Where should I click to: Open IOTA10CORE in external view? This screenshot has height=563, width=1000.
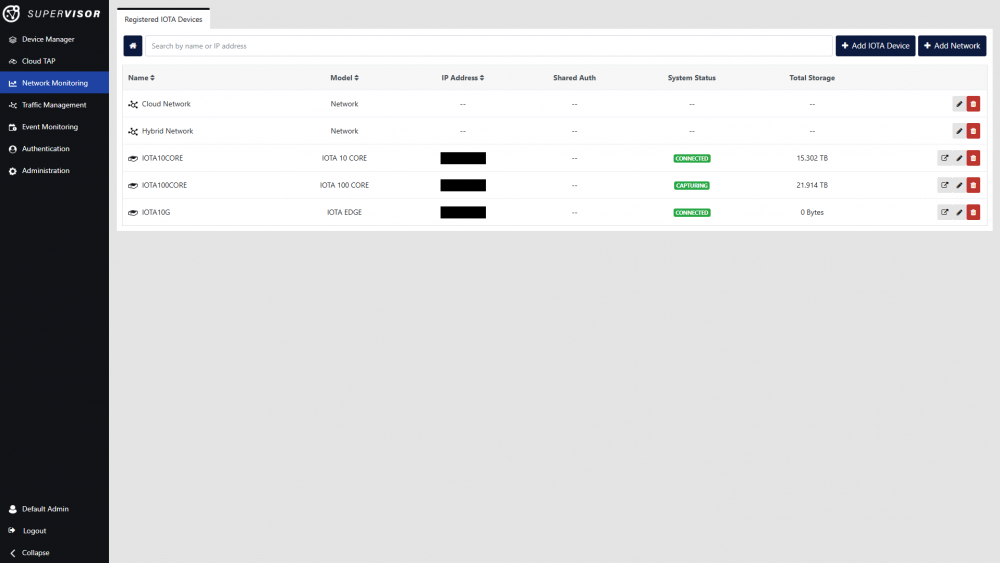(944, 158)
